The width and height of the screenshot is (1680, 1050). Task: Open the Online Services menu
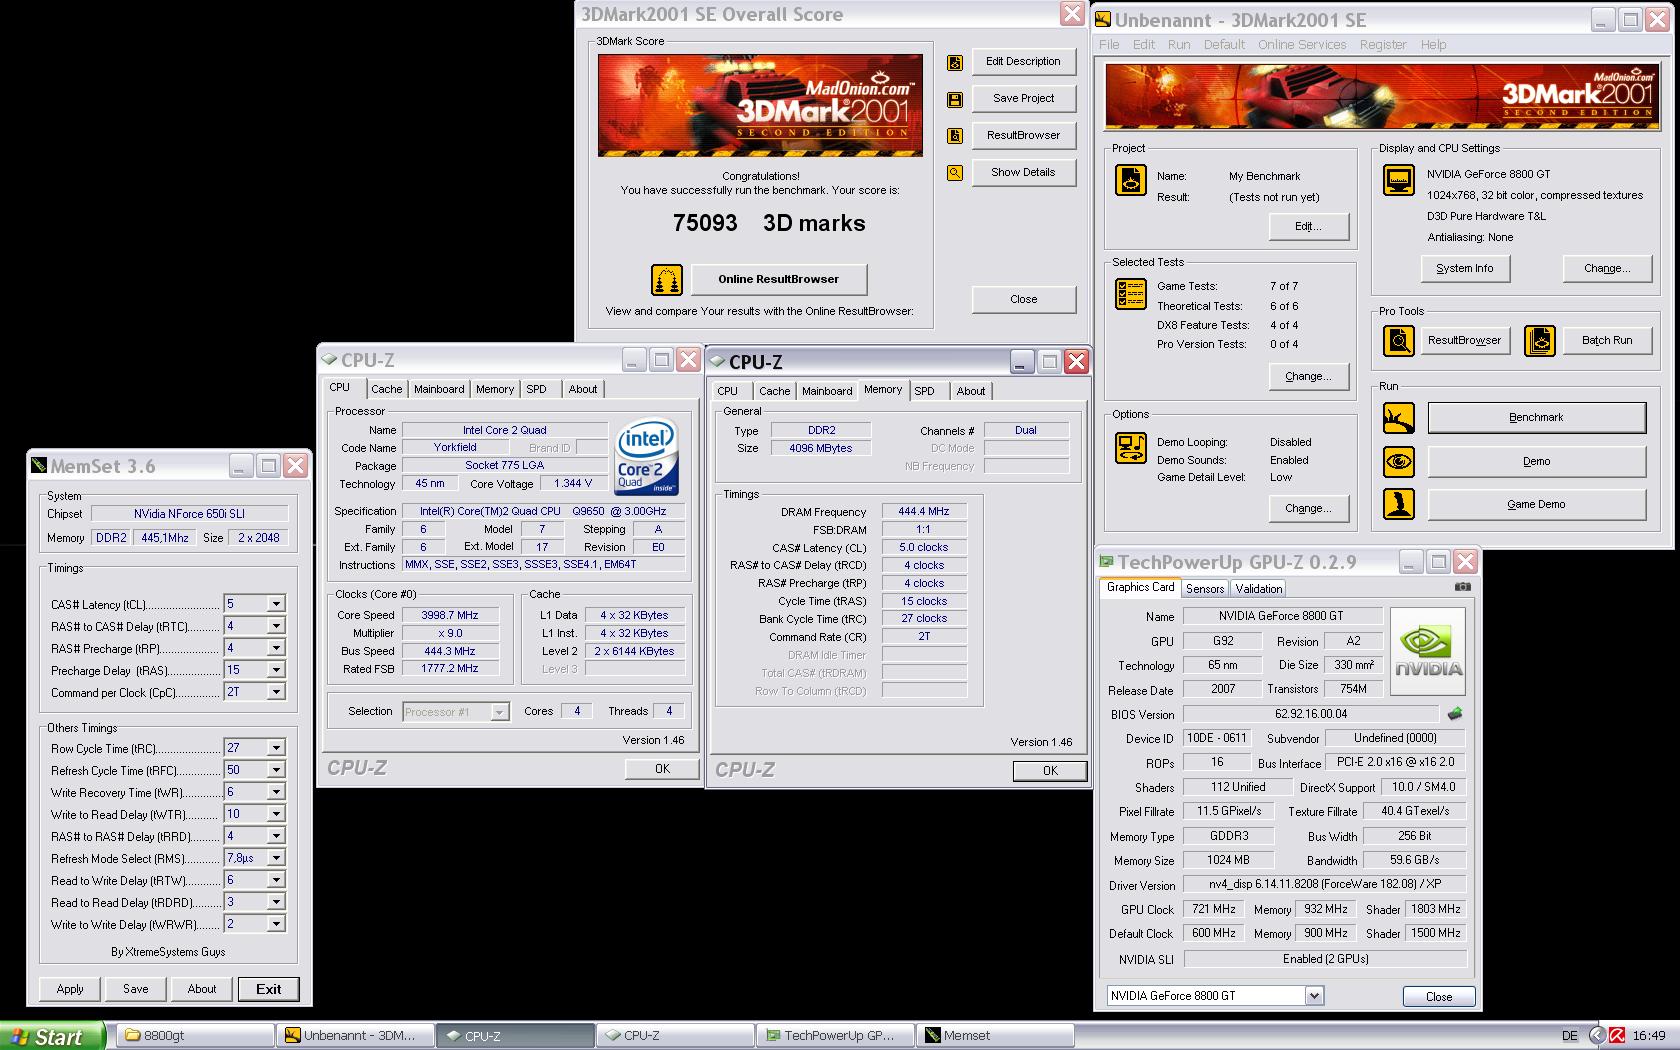point(1302,45)
